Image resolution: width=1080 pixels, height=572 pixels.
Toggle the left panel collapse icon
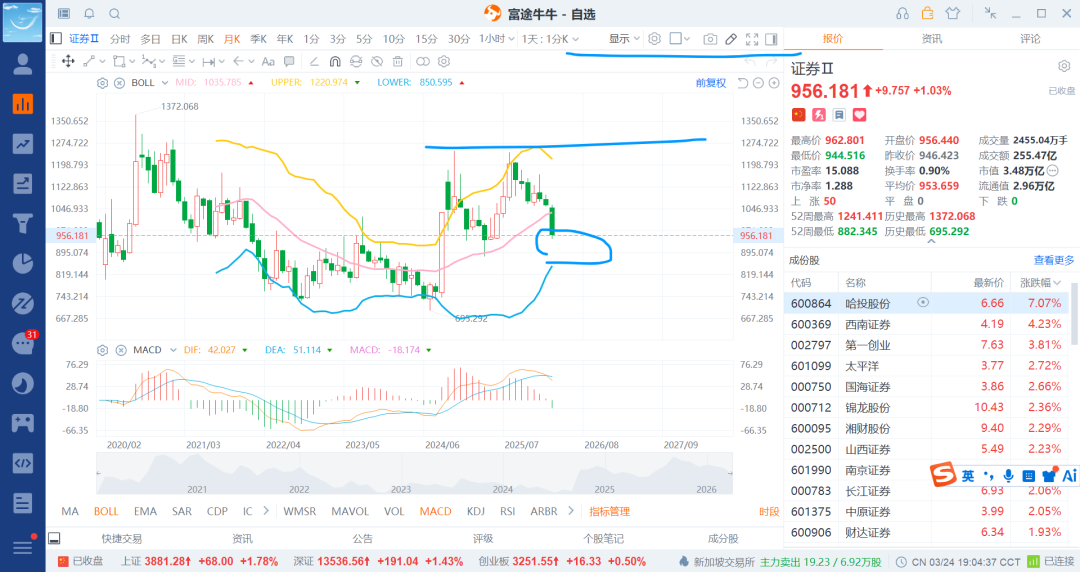pos(56,39)
